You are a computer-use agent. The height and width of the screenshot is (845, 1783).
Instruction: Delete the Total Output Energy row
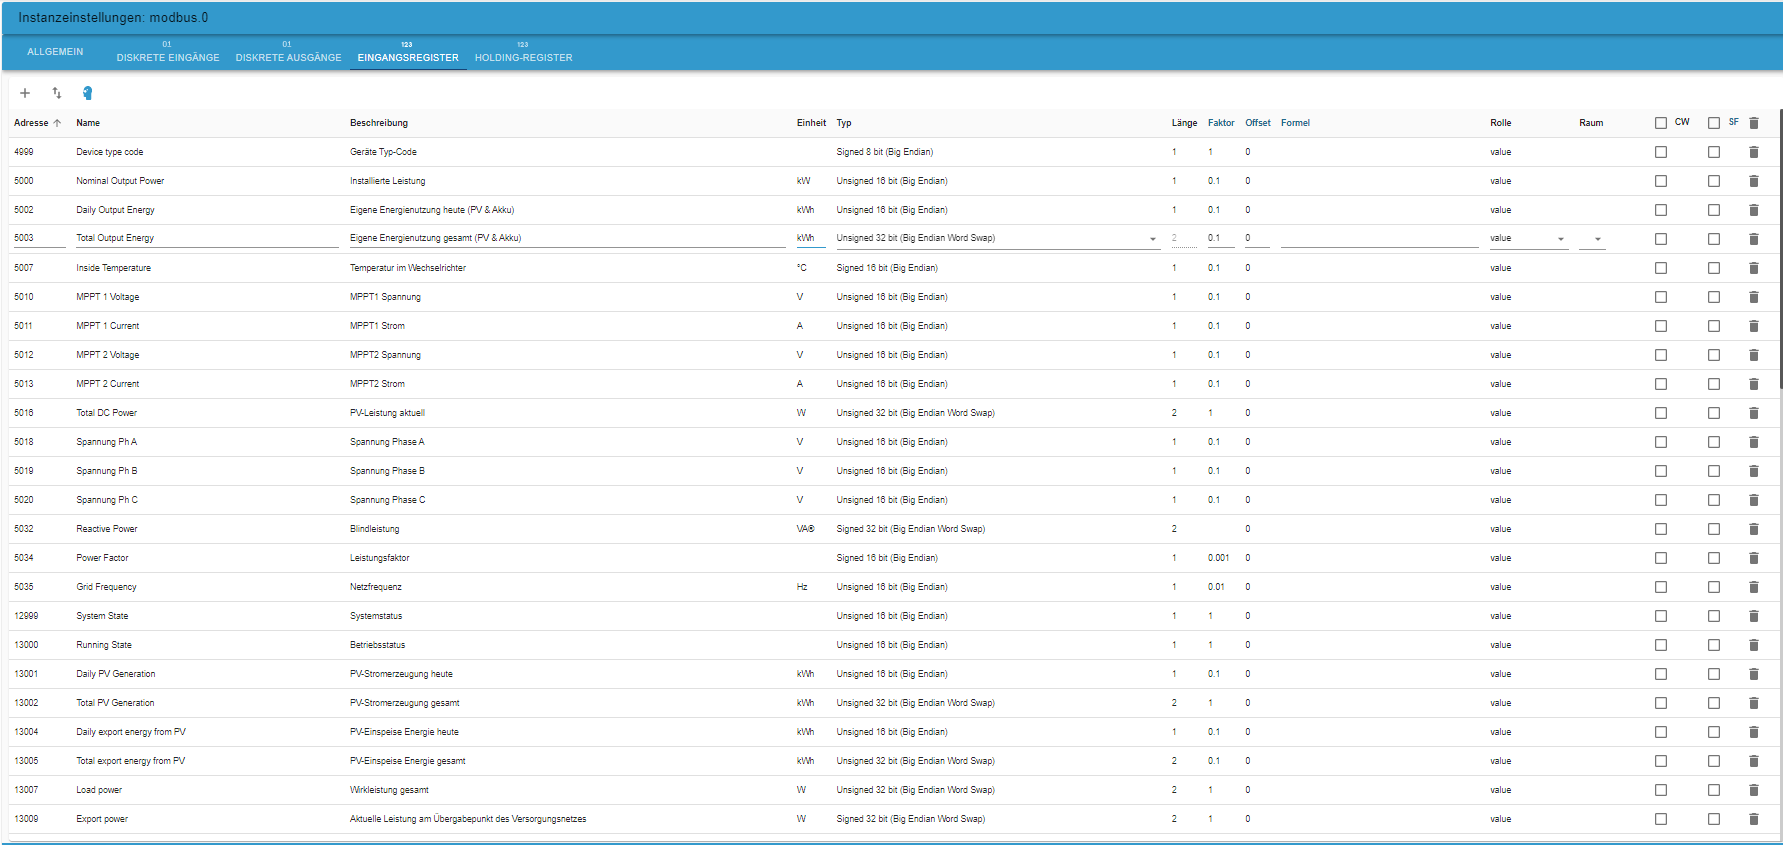(x=1753, y=239)
